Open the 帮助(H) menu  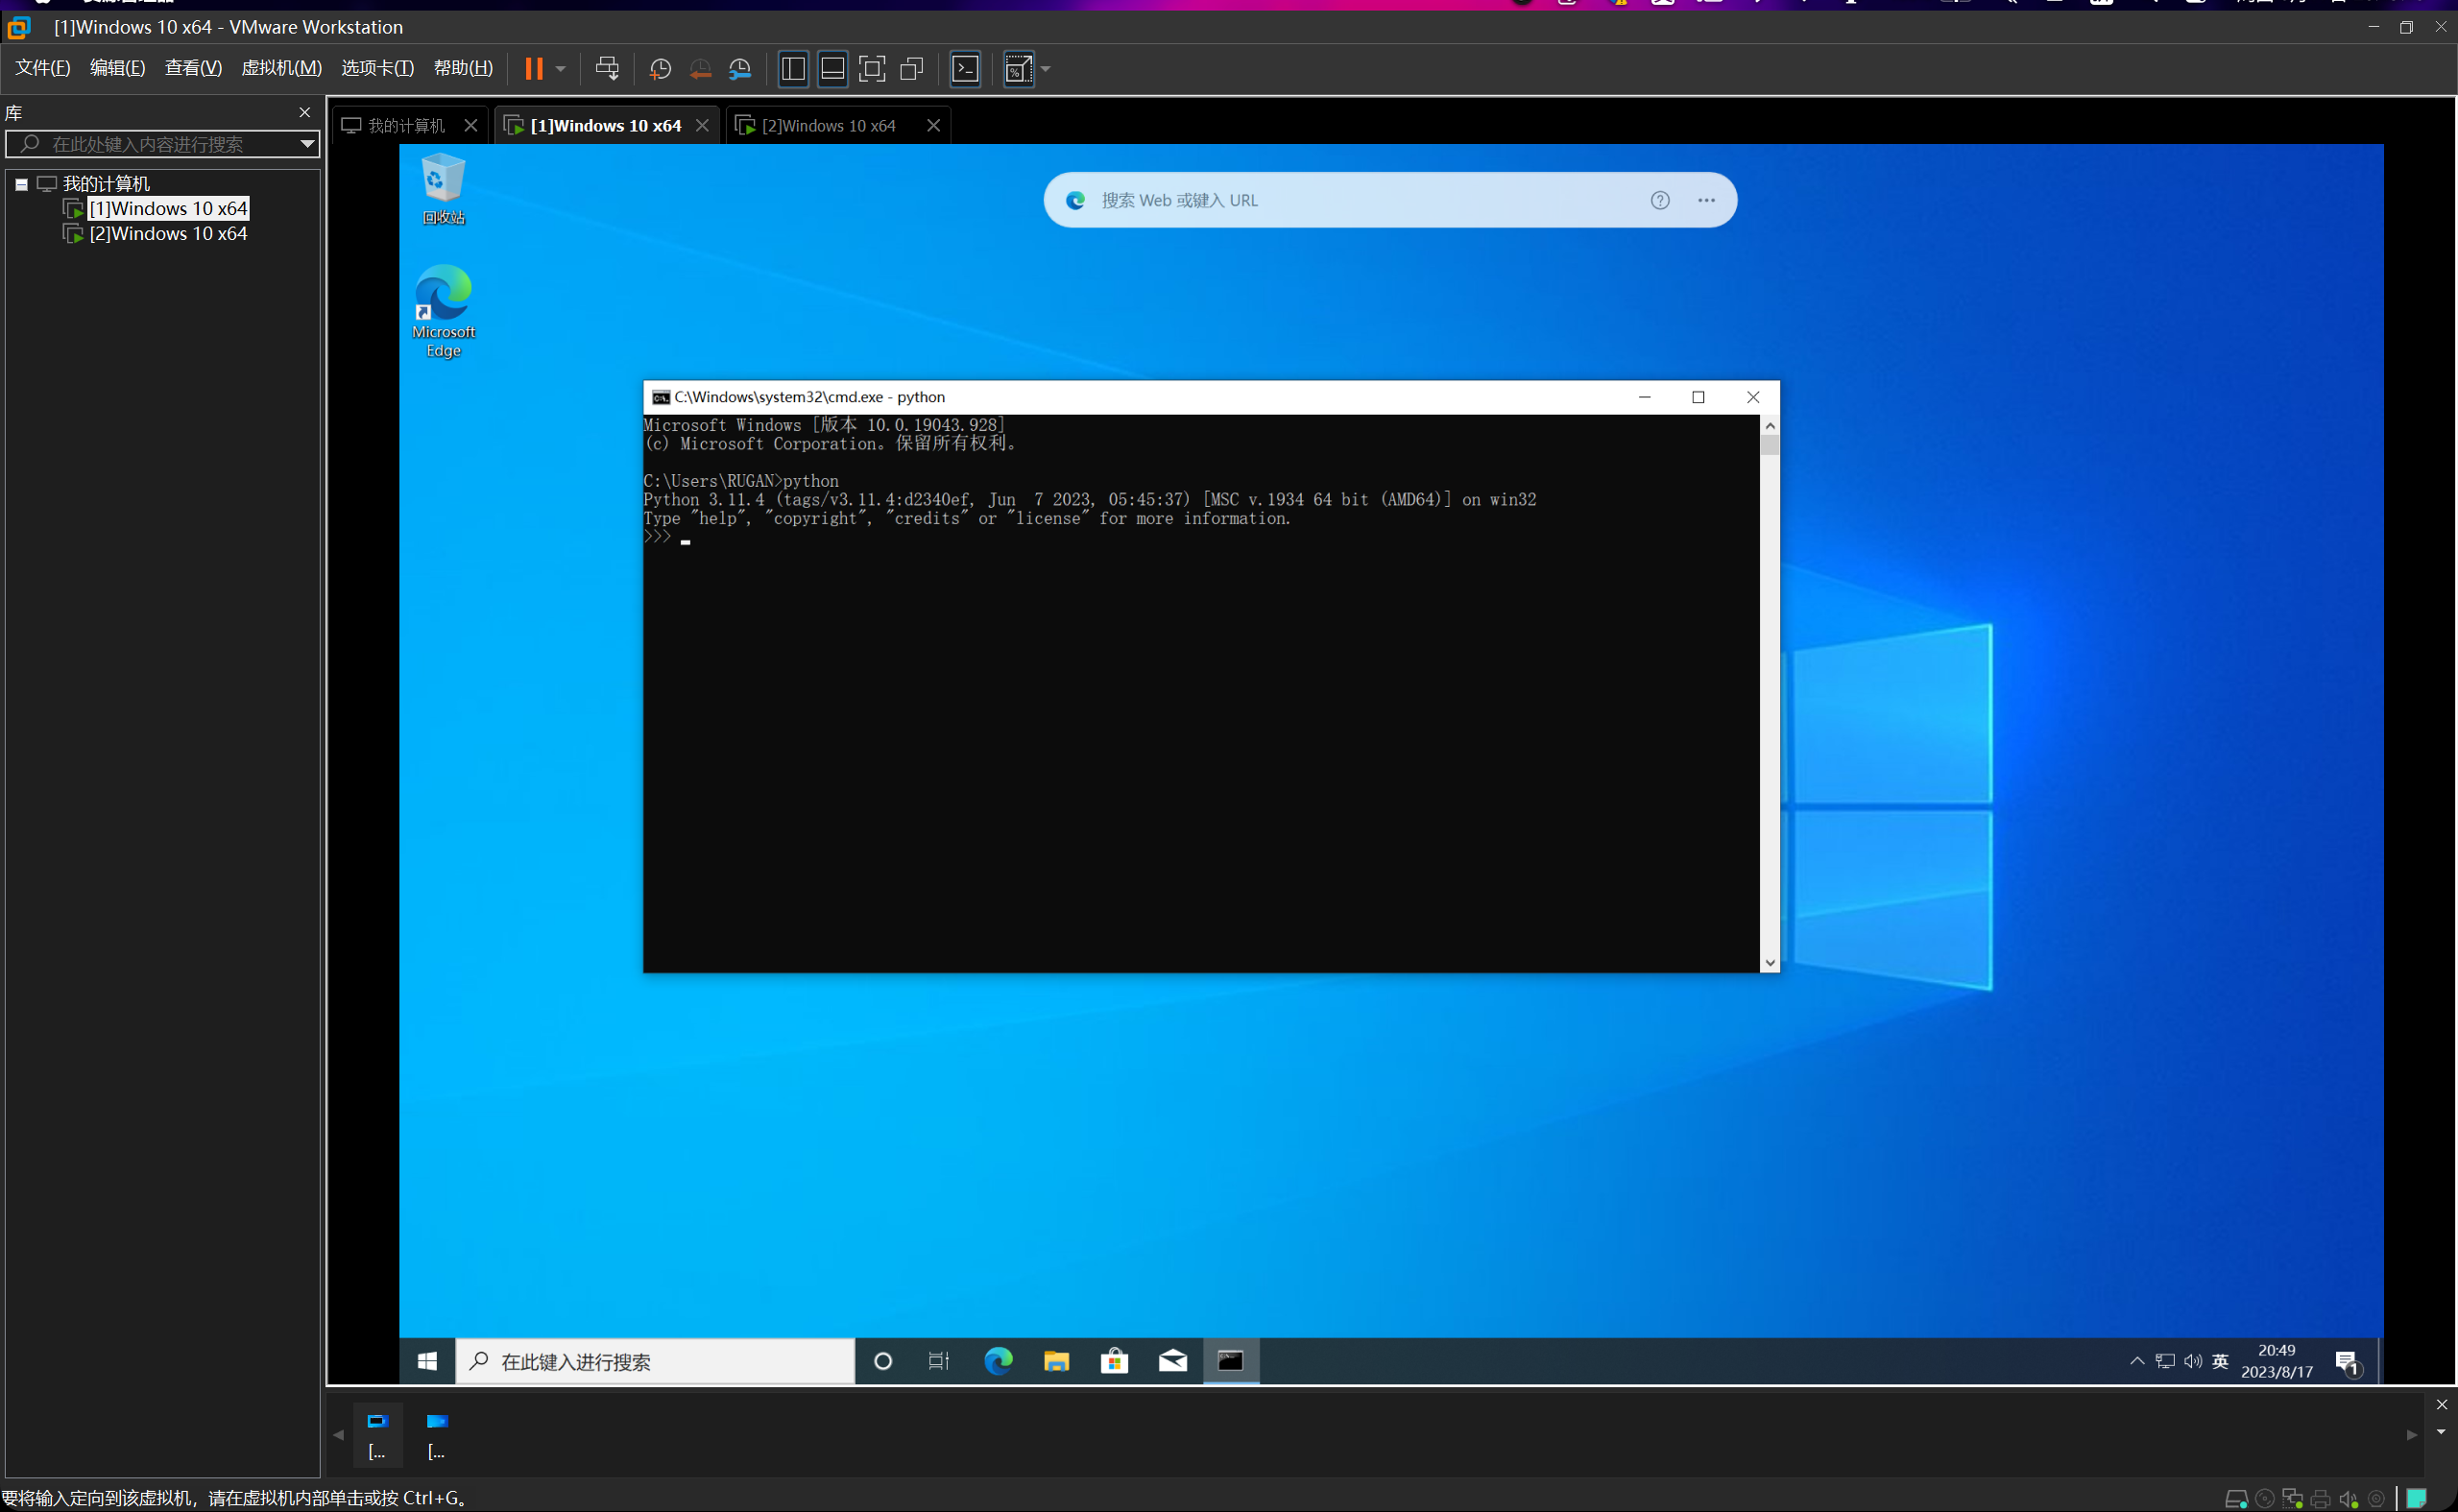(463, 67)
